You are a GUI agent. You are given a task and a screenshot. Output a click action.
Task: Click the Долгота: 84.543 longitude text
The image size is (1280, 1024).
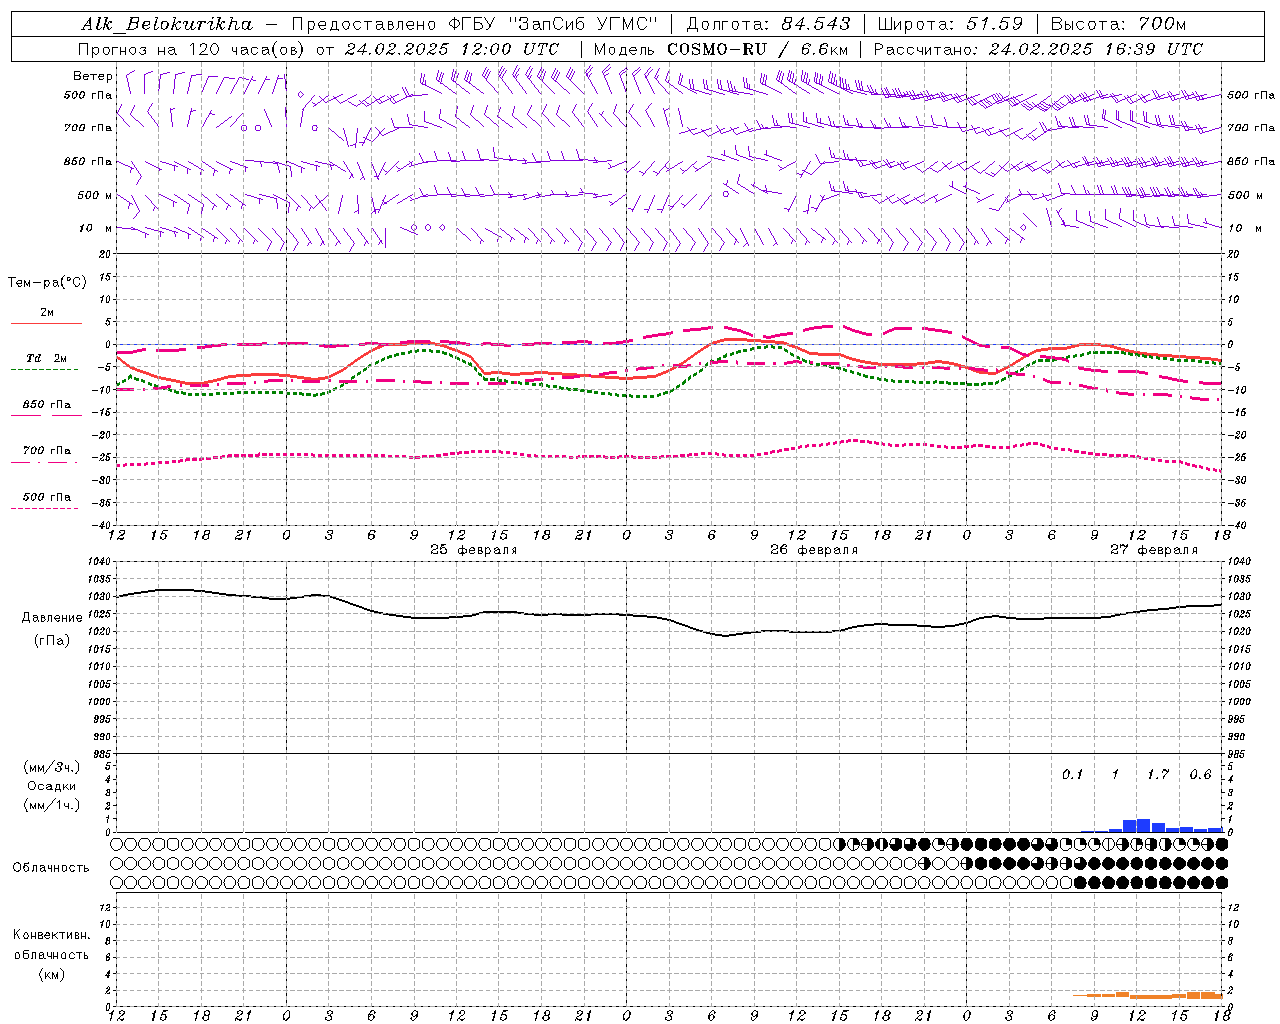coord(768,24)
